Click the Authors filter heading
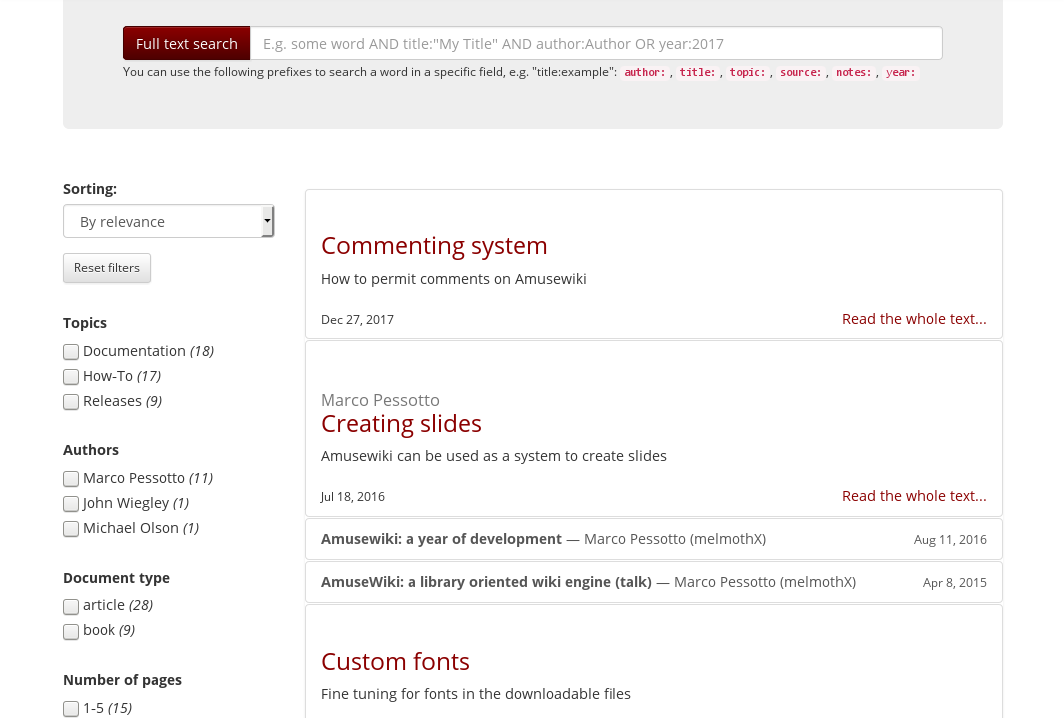Viewport: 1064px width, 718px height. tap(91, 450)
